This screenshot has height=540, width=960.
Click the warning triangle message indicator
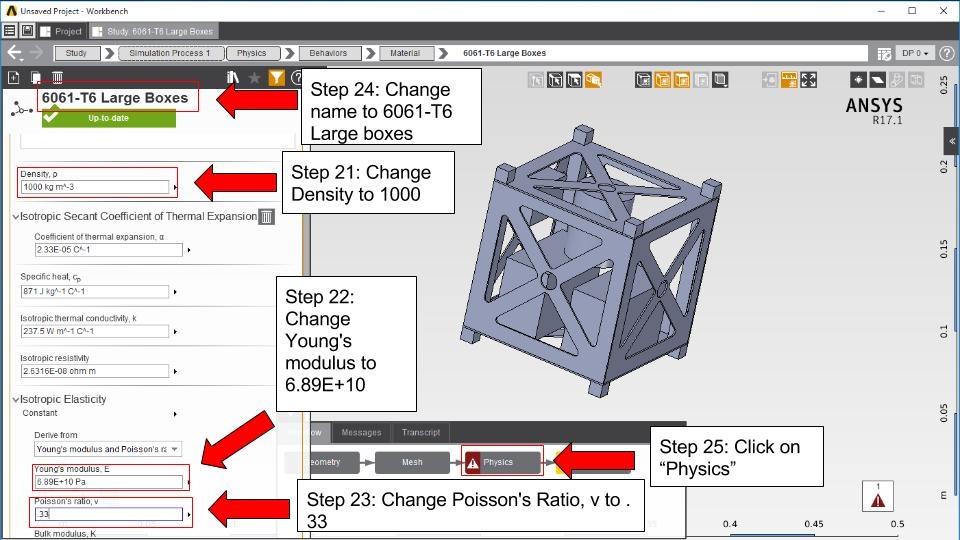[x=878, y=497]
